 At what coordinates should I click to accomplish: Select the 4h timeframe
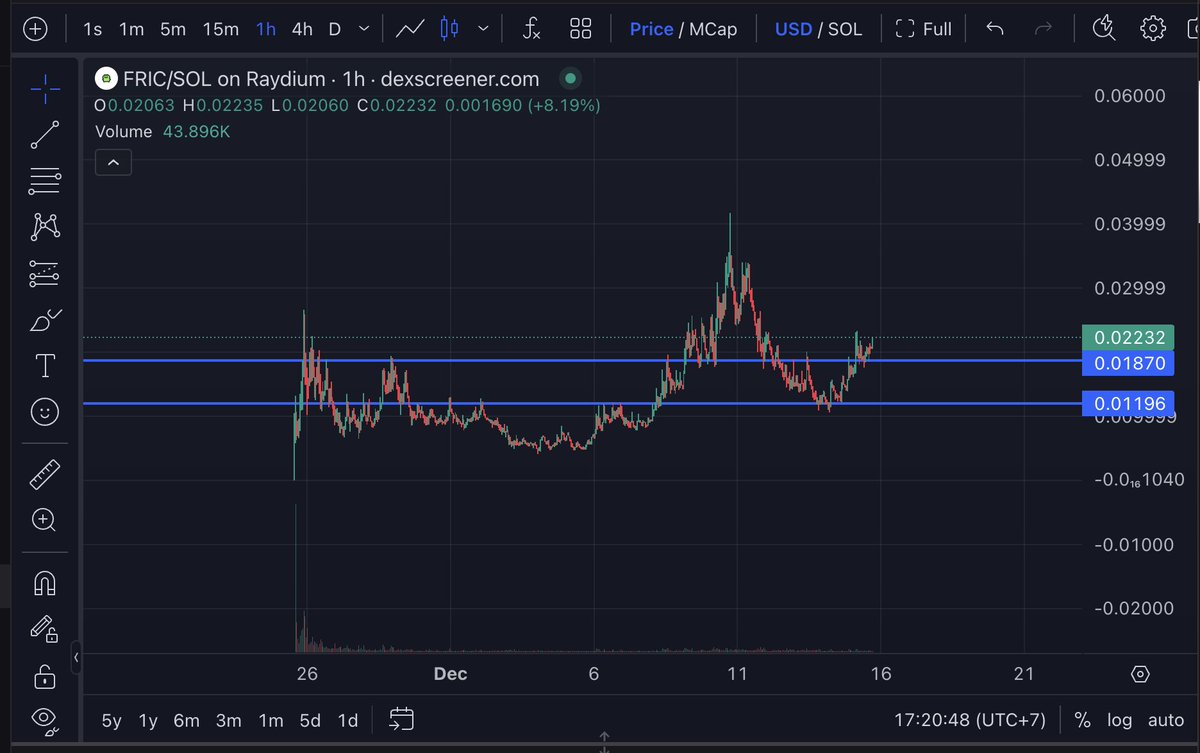coord(302,29)
